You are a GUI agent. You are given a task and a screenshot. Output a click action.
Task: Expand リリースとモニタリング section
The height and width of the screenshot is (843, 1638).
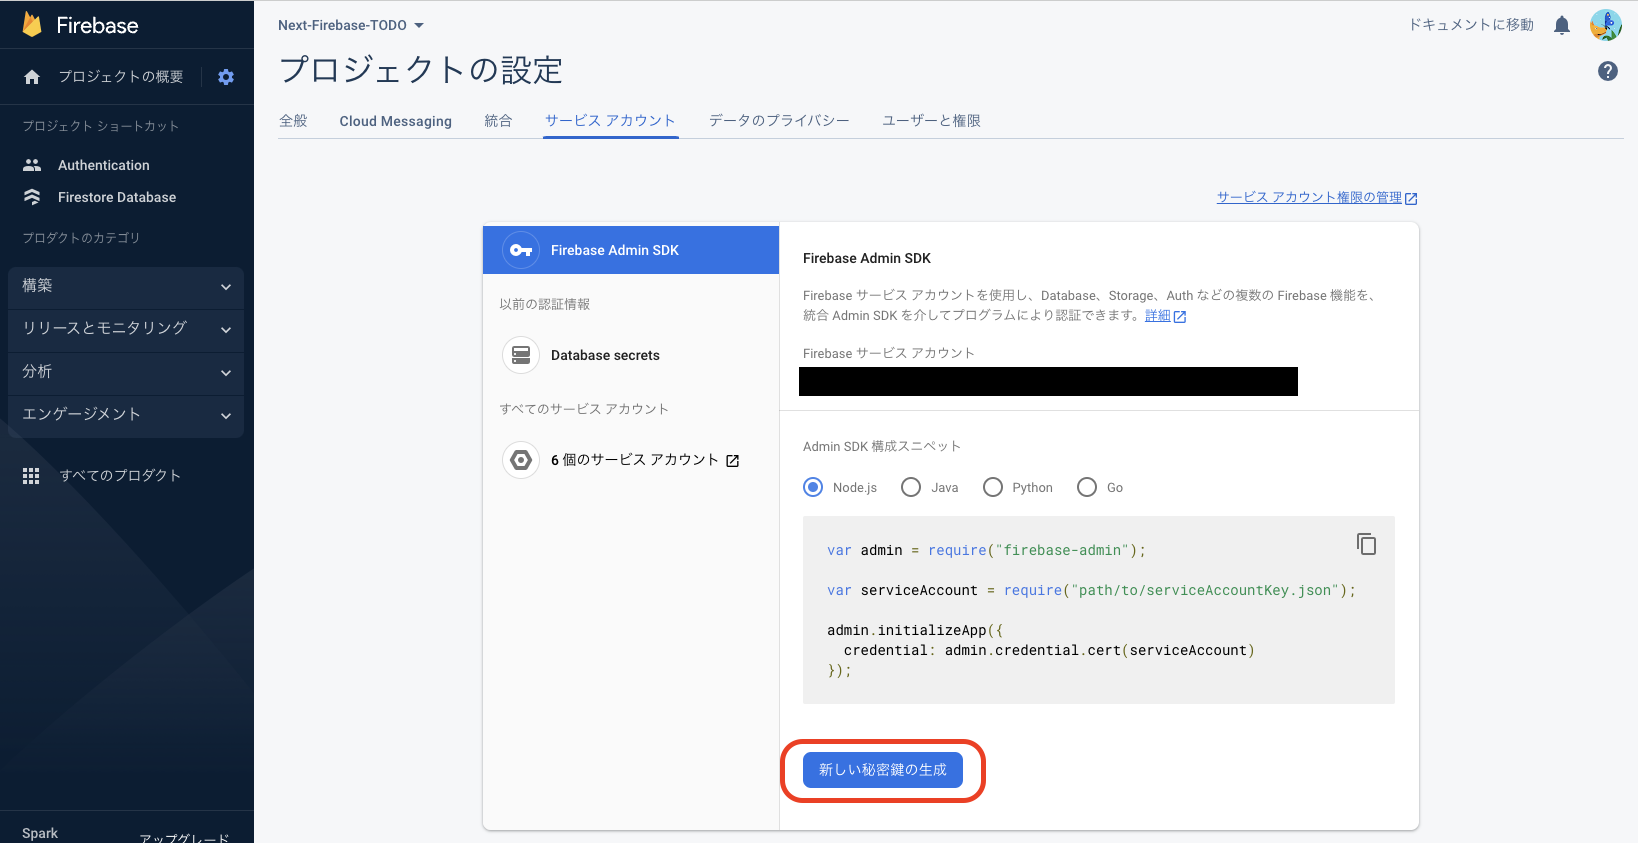(126, 329)
